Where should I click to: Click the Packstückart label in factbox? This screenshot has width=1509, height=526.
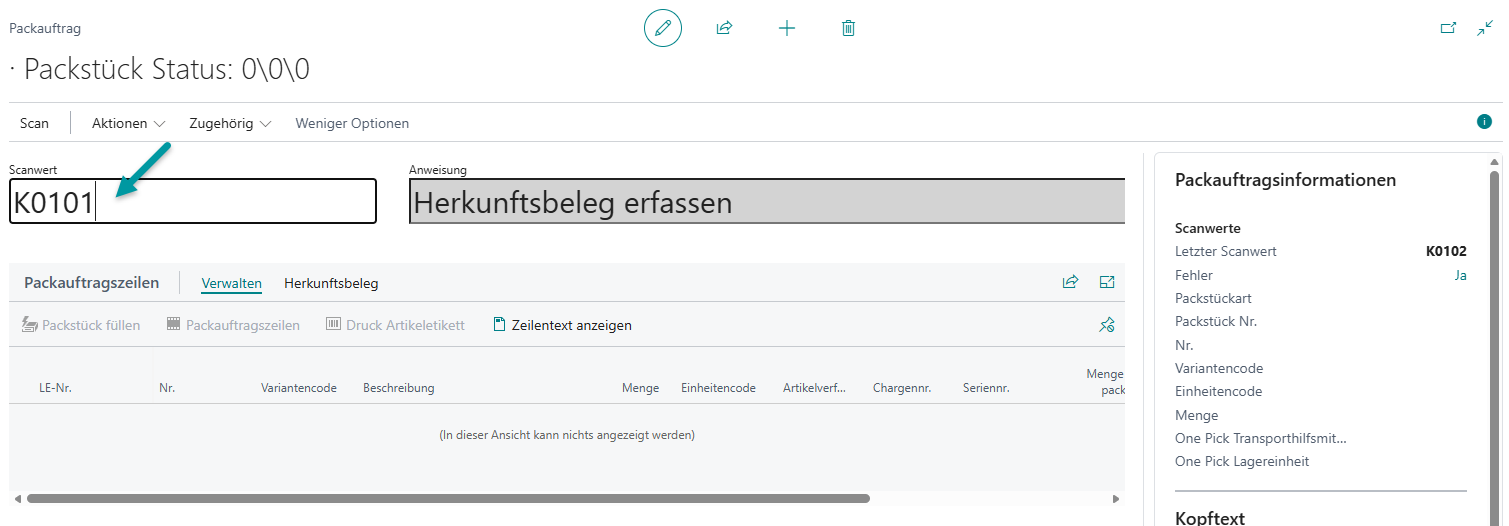click(x=1213, y=298)
